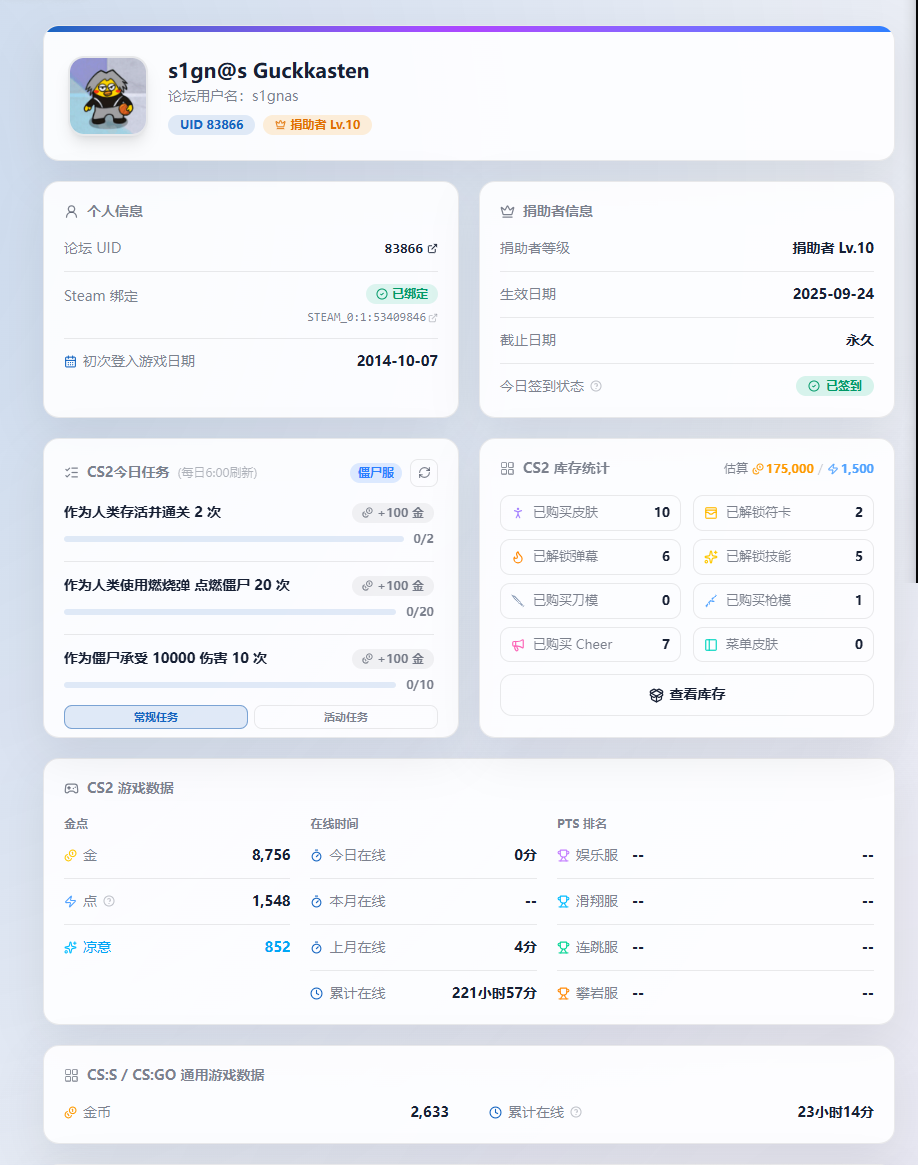The height and width of the screenshot is (1165, 918).
Task: Click the UID 83866 badge
Action: click(212, 125)
